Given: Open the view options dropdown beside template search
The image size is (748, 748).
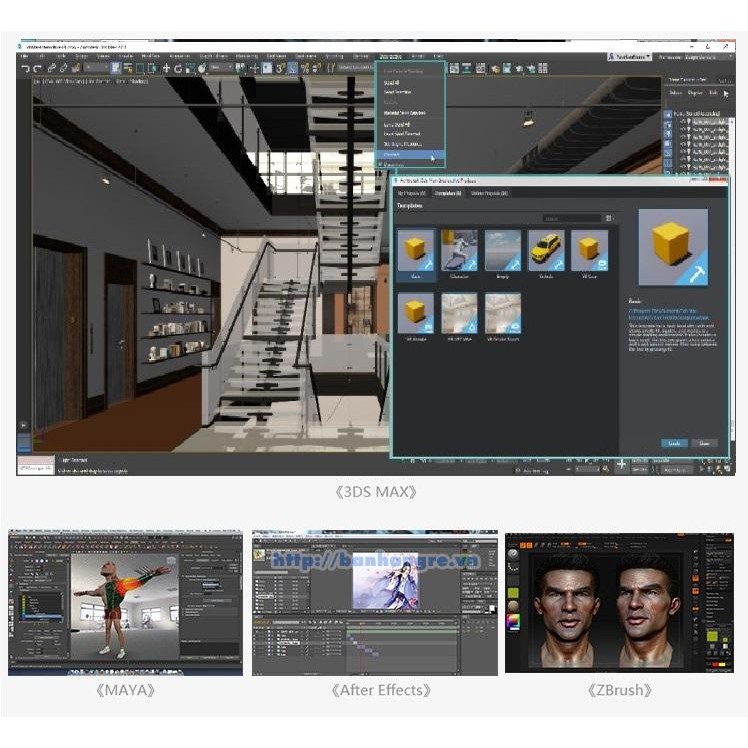Looking at the screenshot, I should [608, 218].
